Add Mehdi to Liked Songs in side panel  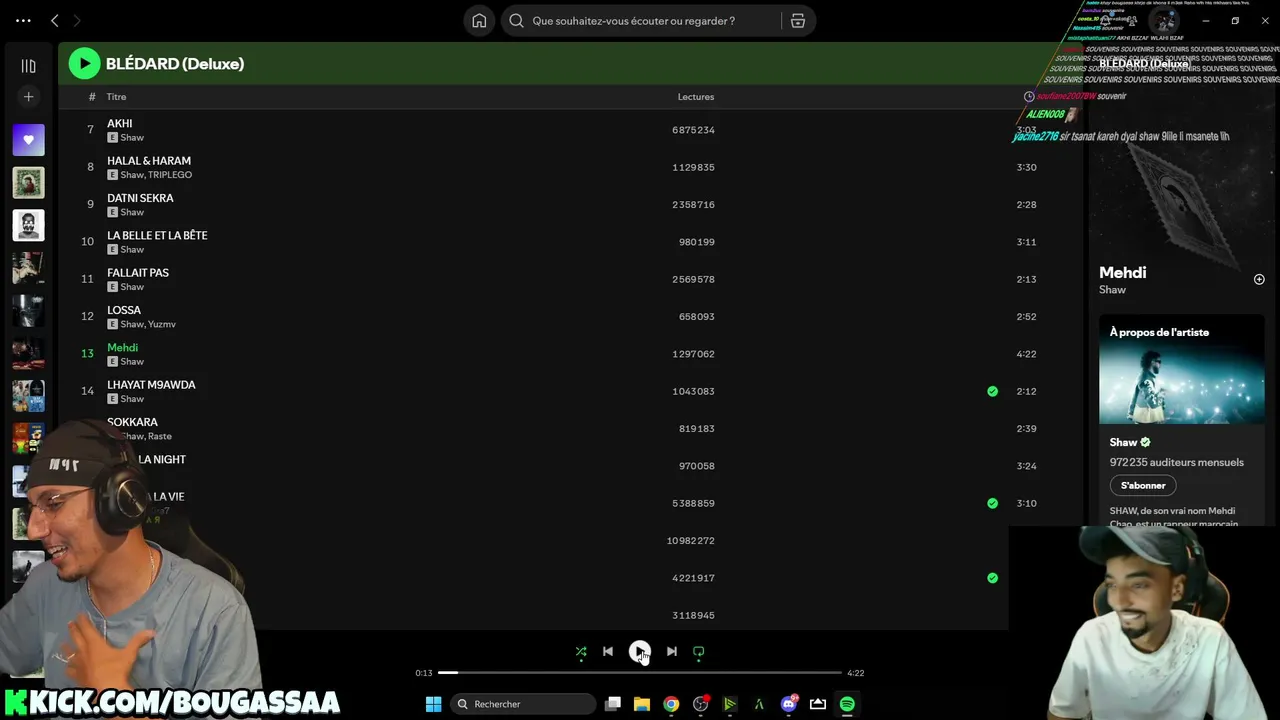(x=1259, y=280)
